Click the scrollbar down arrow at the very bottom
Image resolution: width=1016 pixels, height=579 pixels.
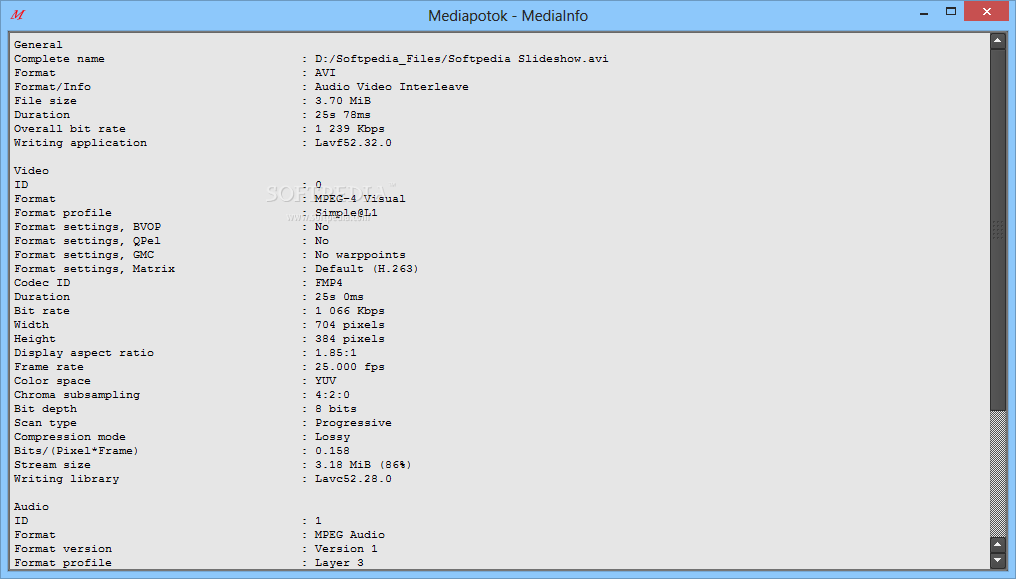point(997,560)
